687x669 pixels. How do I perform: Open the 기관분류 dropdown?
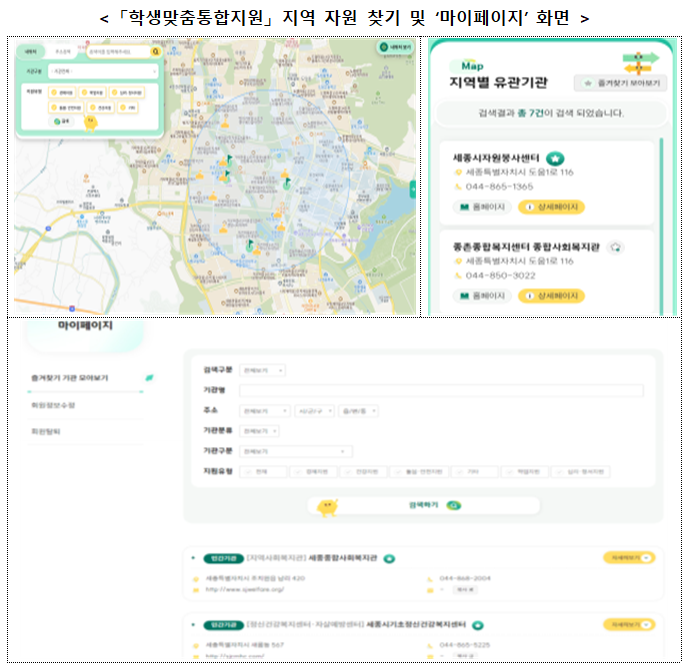pyautogui.click(x=259, y=431)
